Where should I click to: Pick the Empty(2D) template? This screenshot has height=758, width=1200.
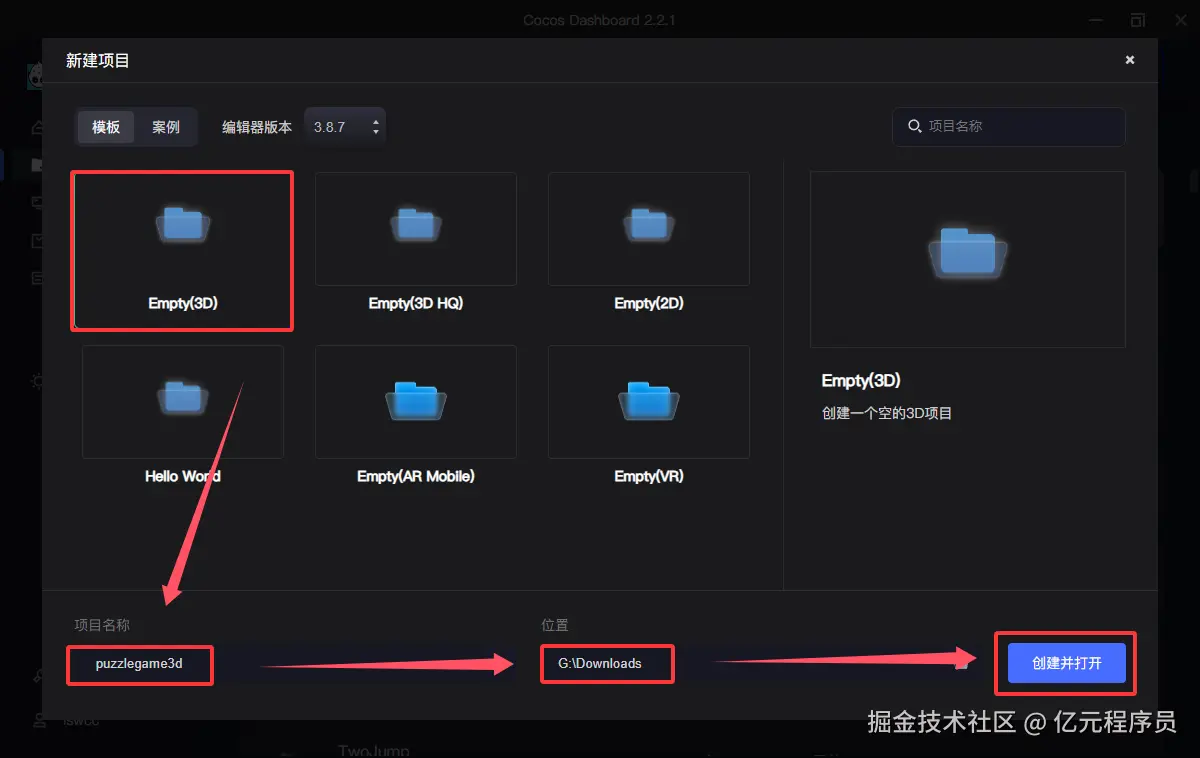pos(649,243)
